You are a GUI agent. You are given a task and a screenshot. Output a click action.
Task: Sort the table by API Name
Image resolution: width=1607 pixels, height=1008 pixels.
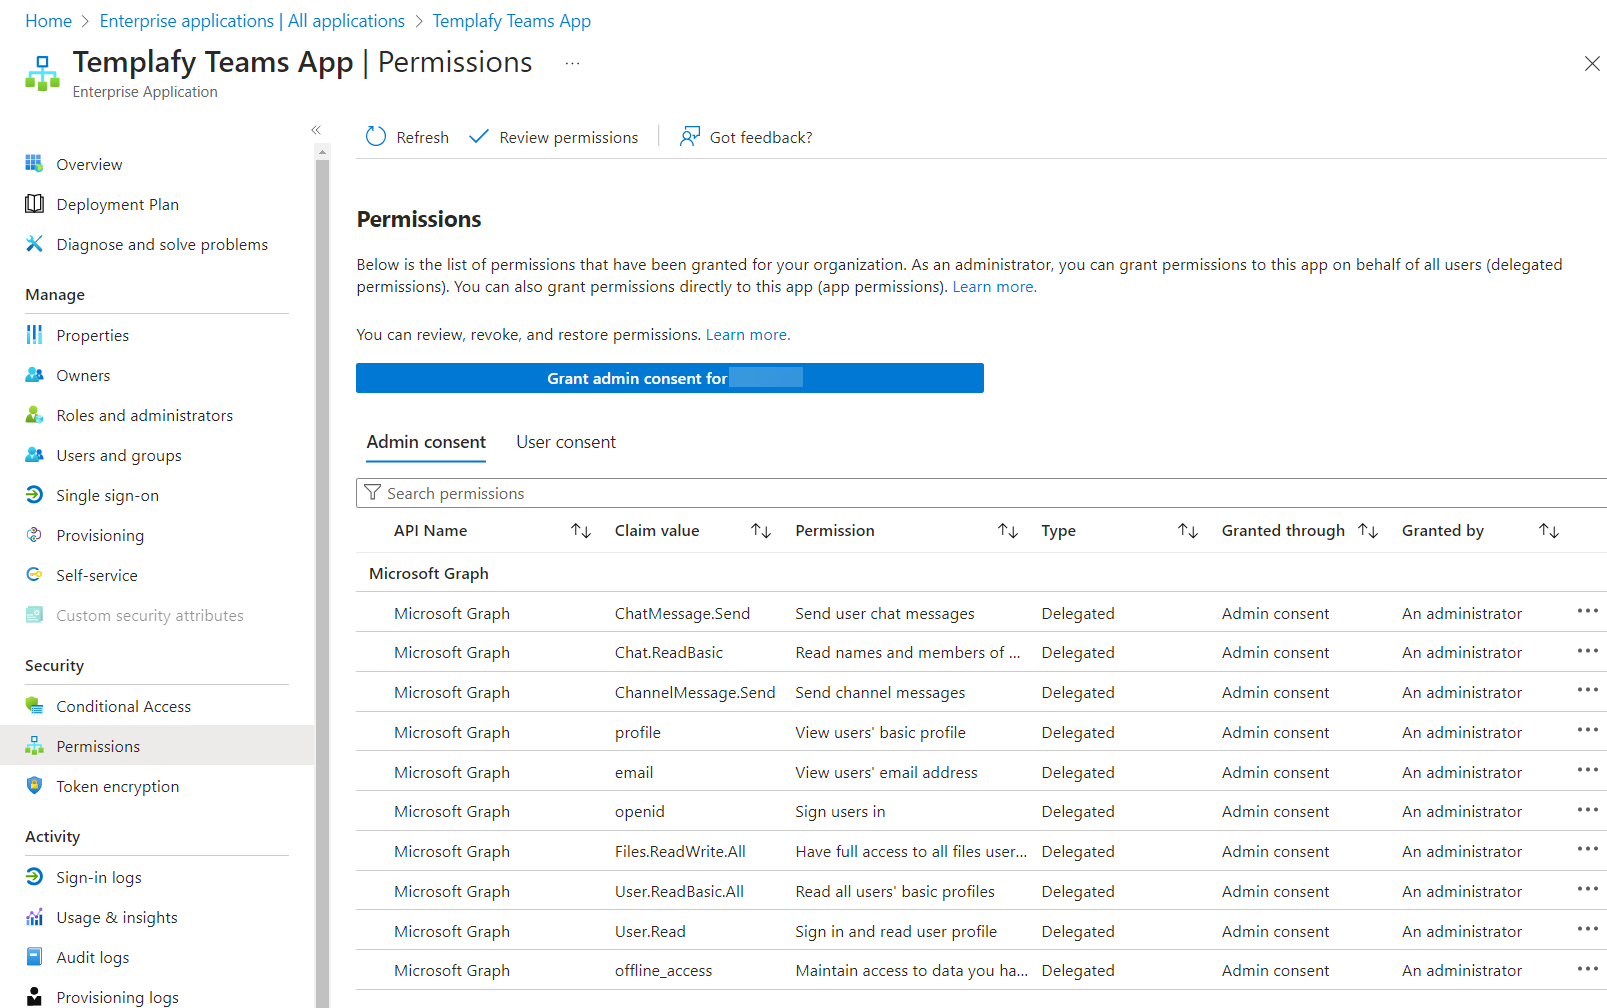(x=581, y=531)
